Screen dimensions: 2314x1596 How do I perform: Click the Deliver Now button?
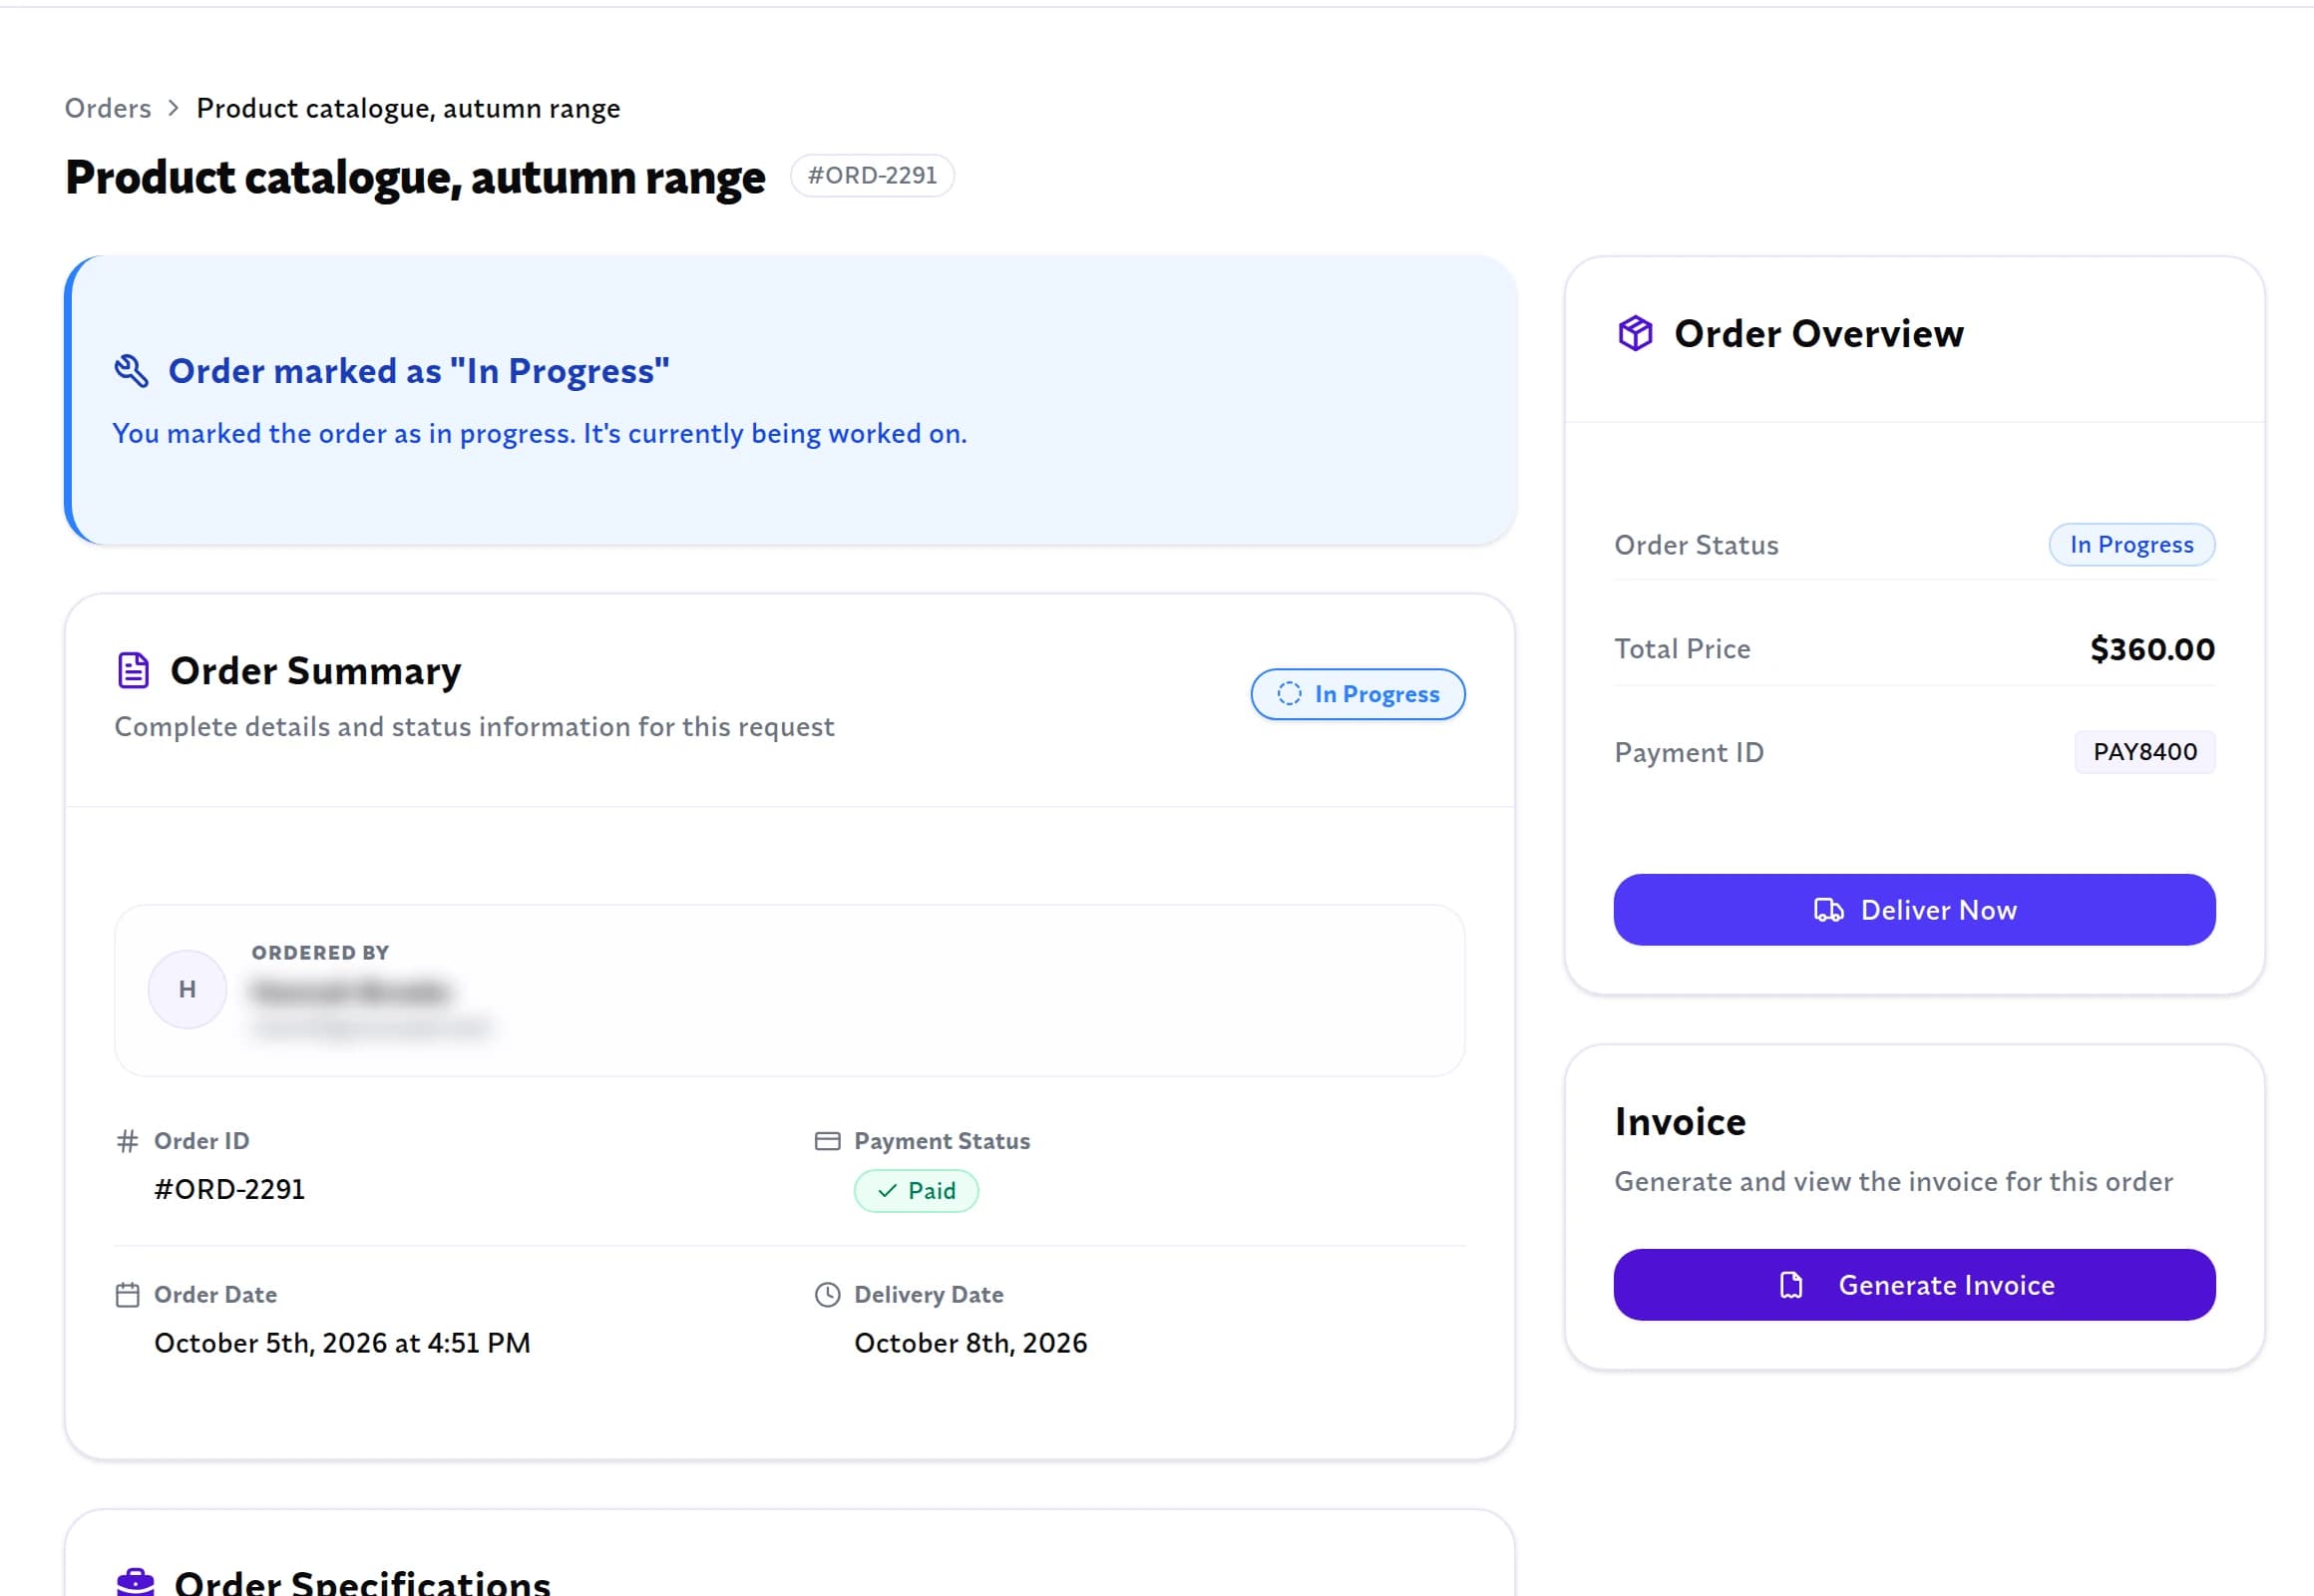pos(1914,910)
